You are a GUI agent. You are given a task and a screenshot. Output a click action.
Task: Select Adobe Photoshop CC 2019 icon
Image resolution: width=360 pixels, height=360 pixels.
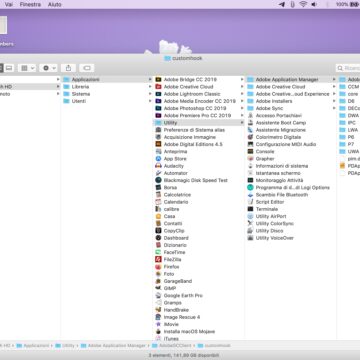[x=158, y=108]
